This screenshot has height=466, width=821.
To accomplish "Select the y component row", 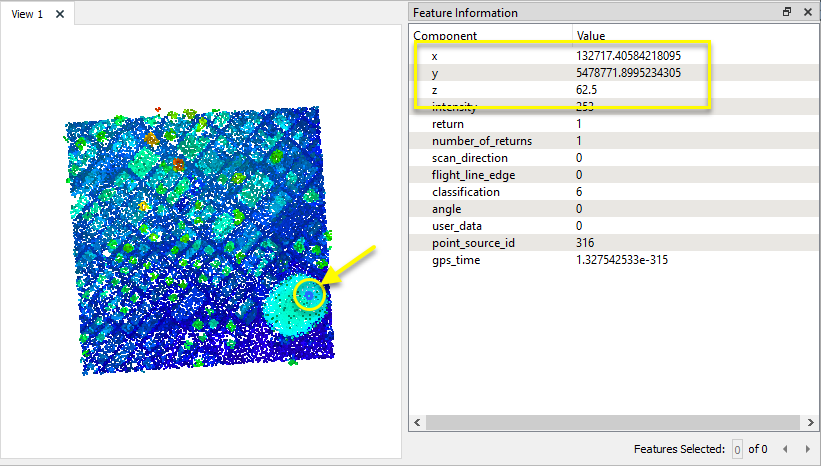I will pos(613,73).
